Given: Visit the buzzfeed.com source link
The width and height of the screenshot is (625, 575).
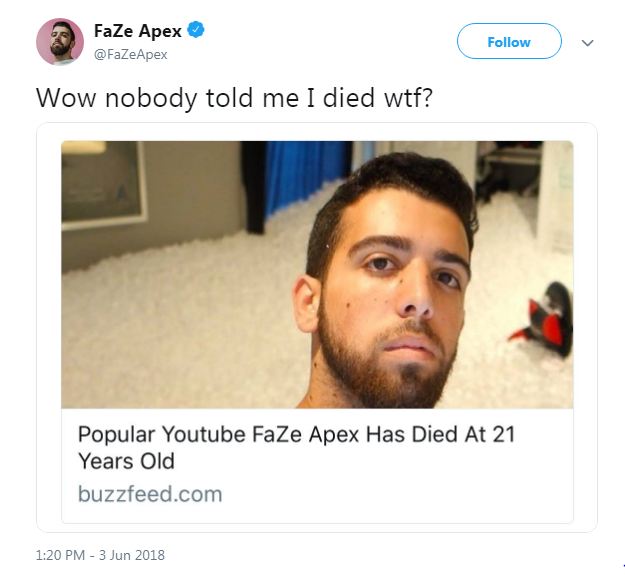Looking at the screenshot, I should 150,494.
